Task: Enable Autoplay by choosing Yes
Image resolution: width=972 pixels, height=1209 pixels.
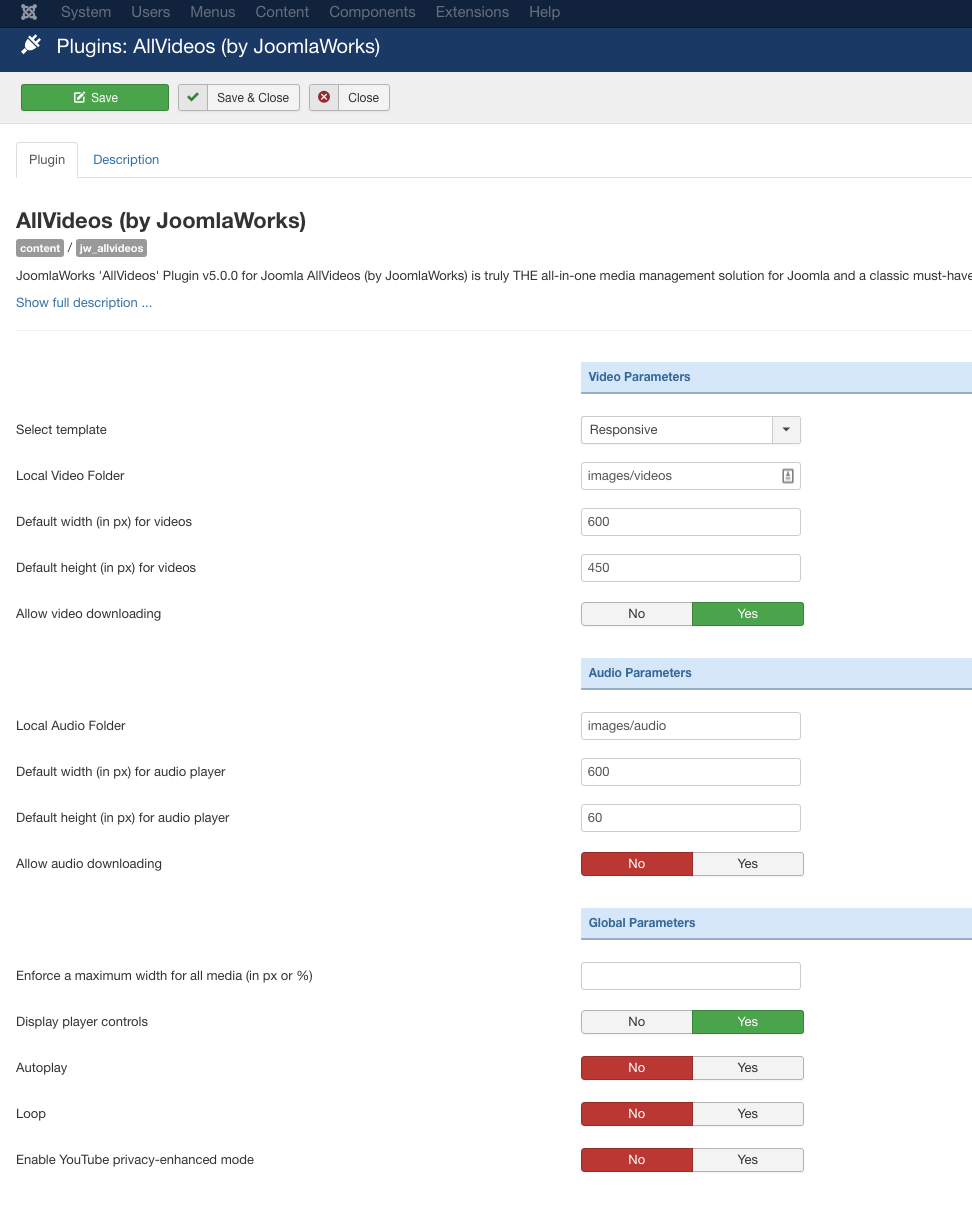Action: click(748, 1068)
